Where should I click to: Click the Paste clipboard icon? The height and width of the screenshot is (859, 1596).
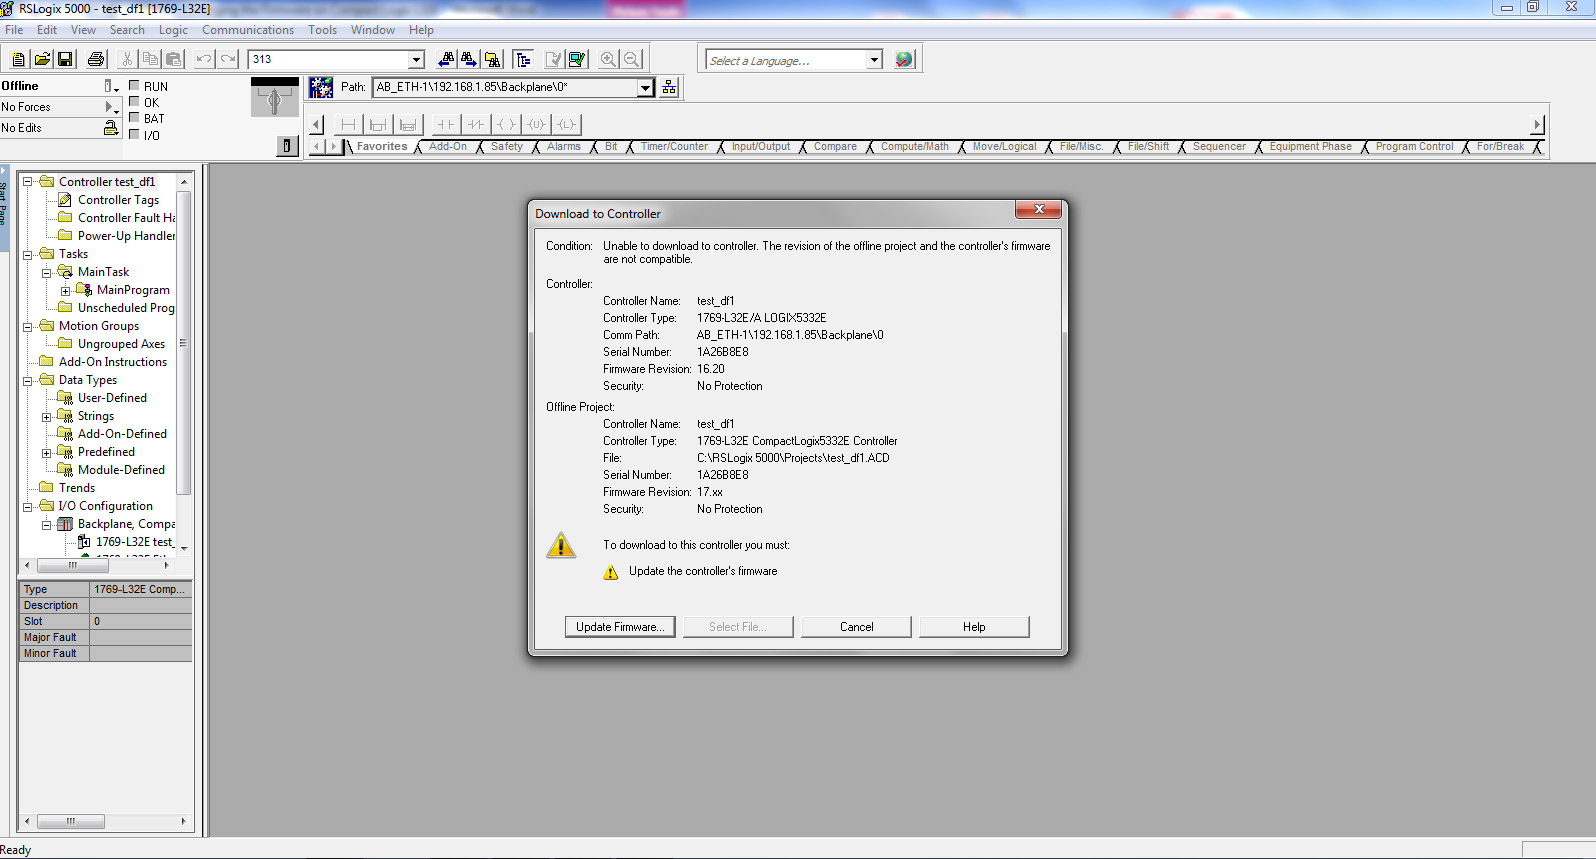click(x=173, y=60)
